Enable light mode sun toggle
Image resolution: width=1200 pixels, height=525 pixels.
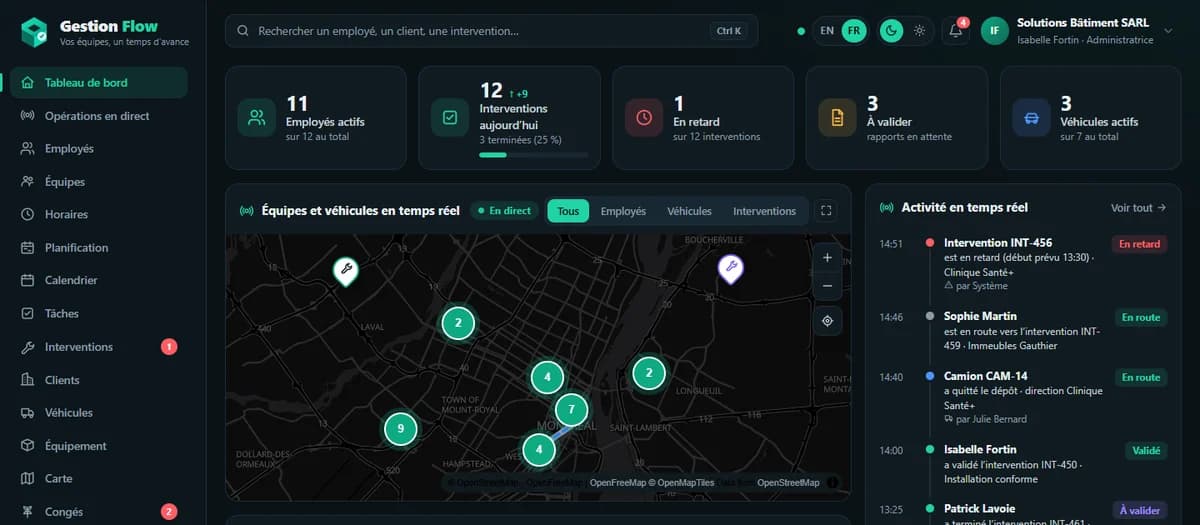coord(919,31)
